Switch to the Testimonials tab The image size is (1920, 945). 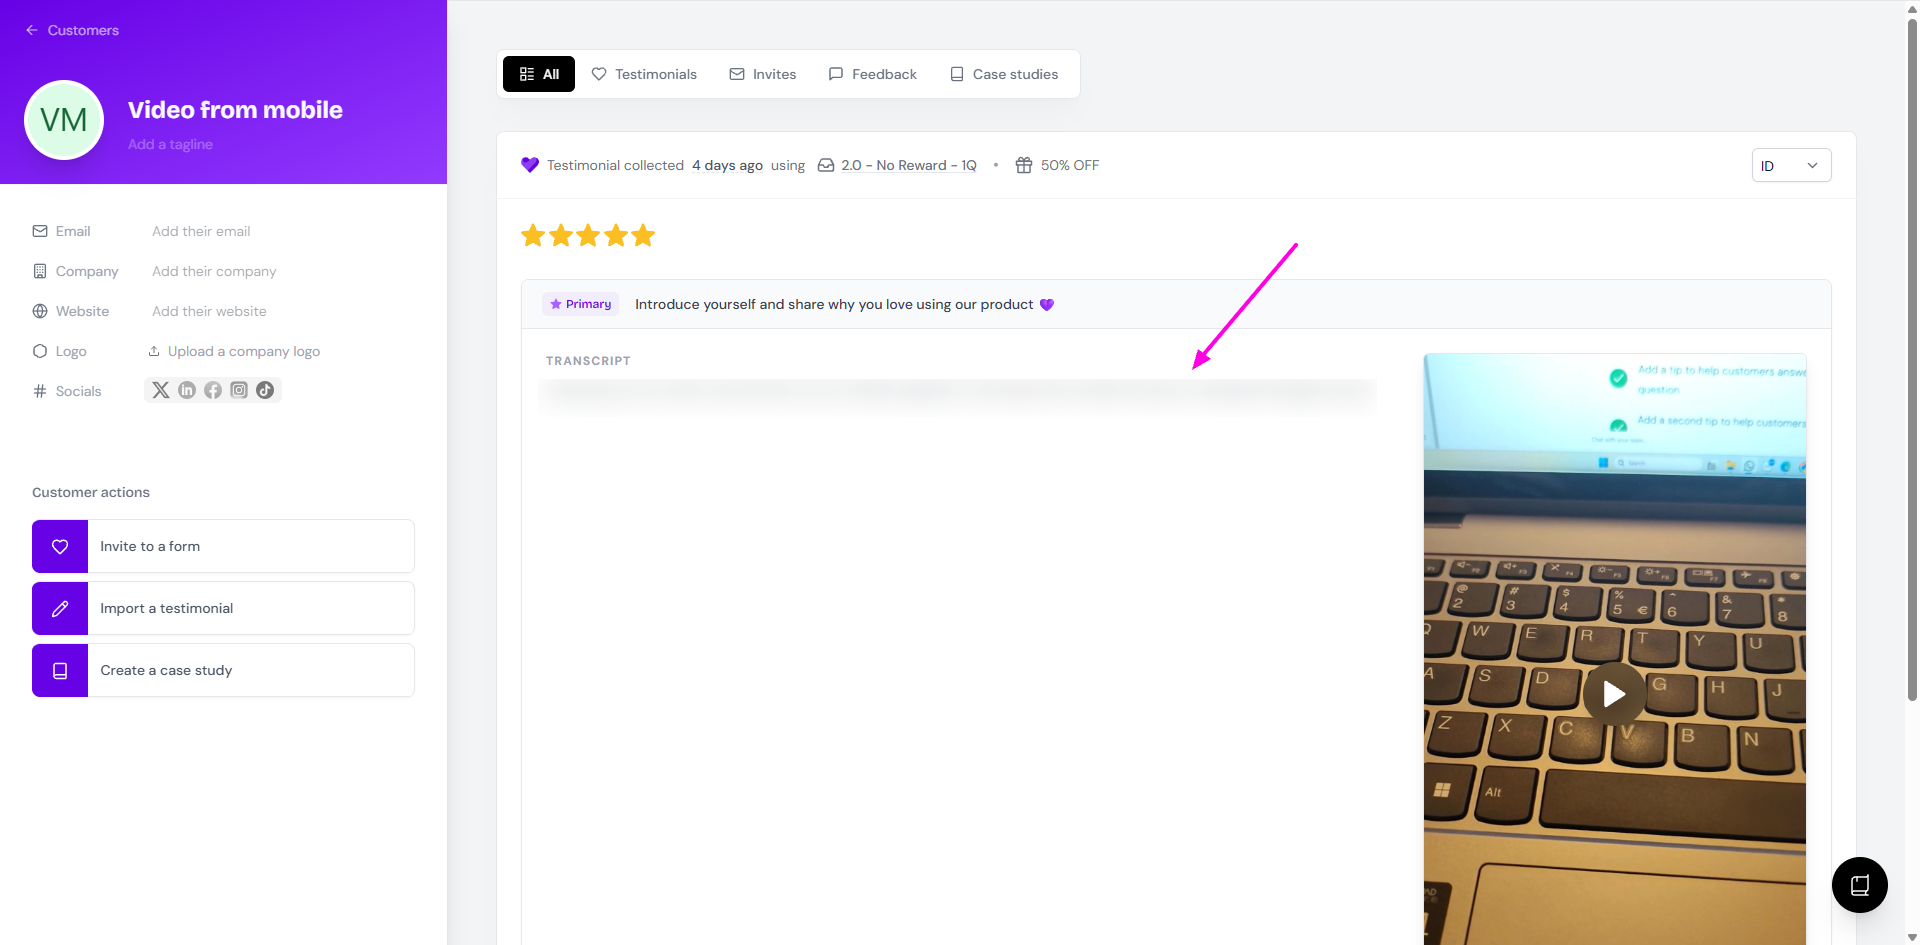point(644,74)
